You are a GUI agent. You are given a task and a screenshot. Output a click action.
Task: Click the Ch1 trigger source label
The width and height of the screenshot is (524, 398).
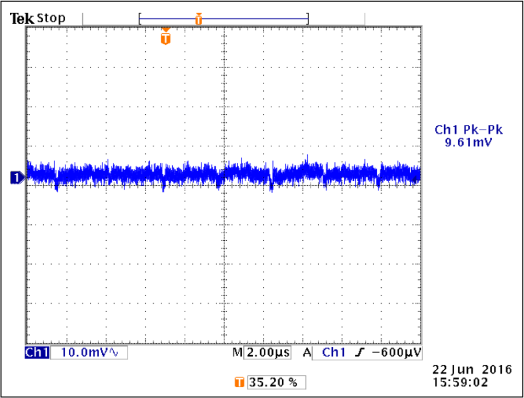point(333,353)
